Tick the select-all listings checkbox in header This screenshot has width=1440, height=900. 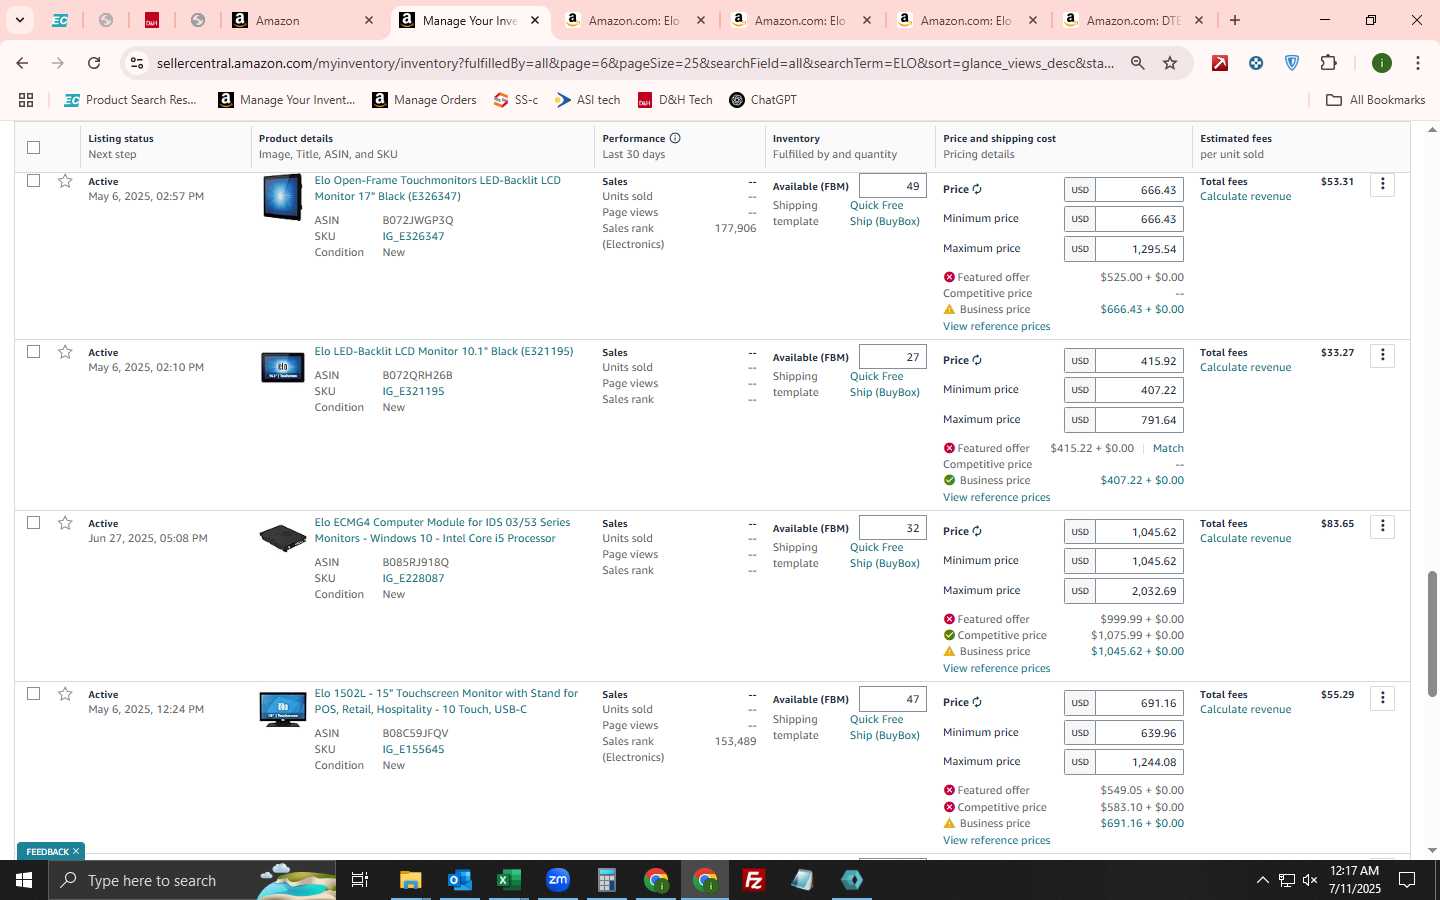tap(33, 147)
